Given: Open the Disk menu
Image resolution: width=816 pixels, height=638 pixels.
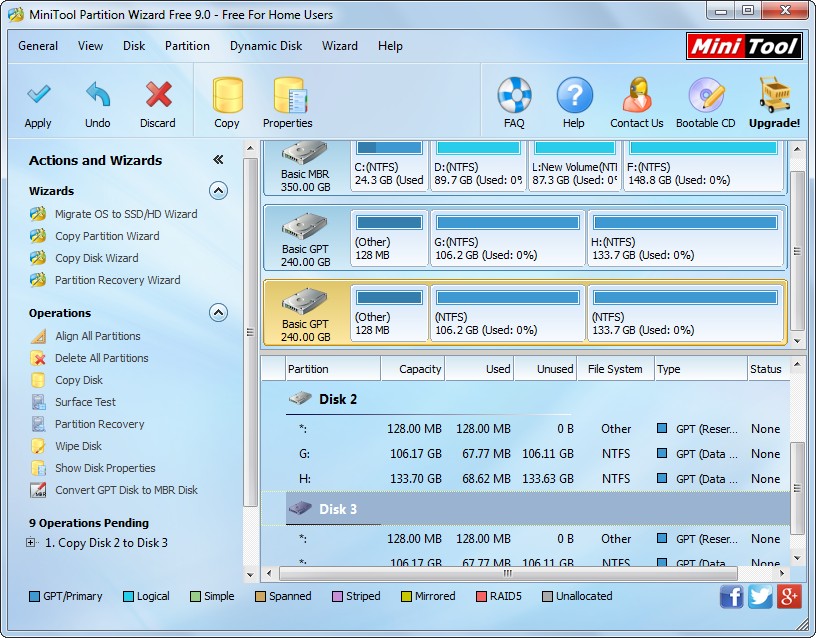Looking at the screenshot, I should pyautogui.click(x=134, y=46).
